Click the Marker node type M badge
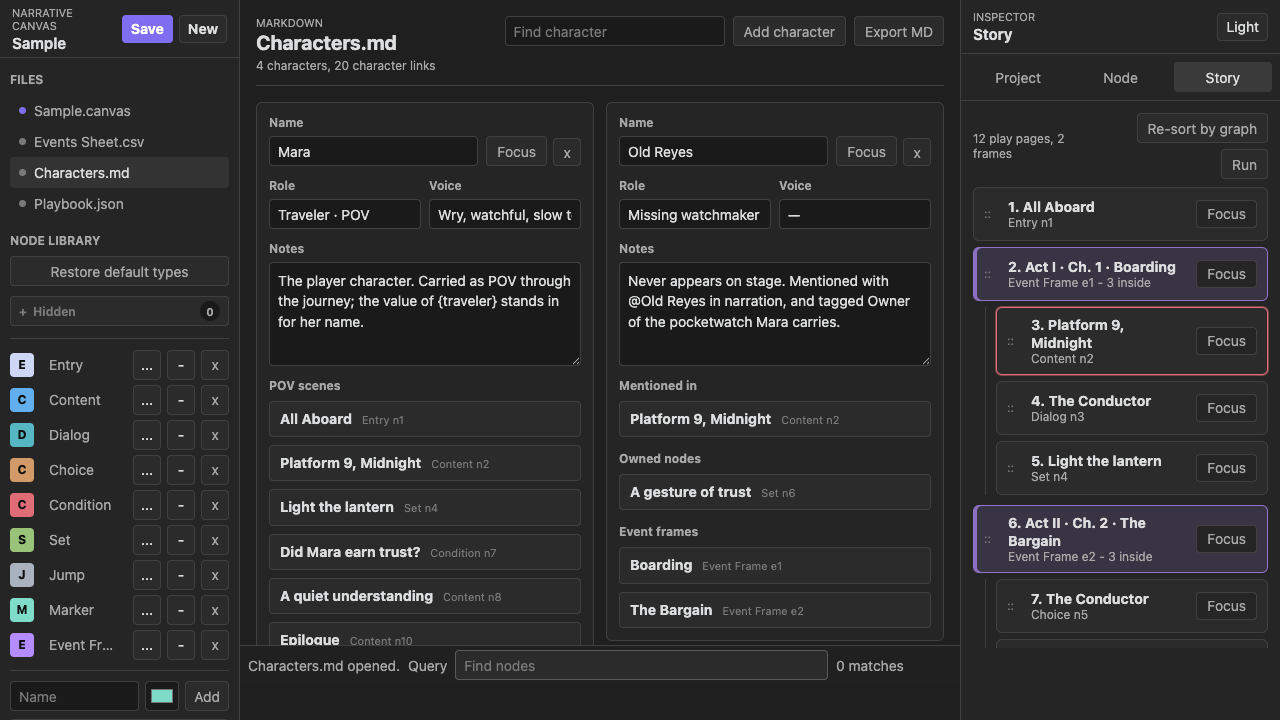The image size is (1280, 720). click(x=22, y=610)
